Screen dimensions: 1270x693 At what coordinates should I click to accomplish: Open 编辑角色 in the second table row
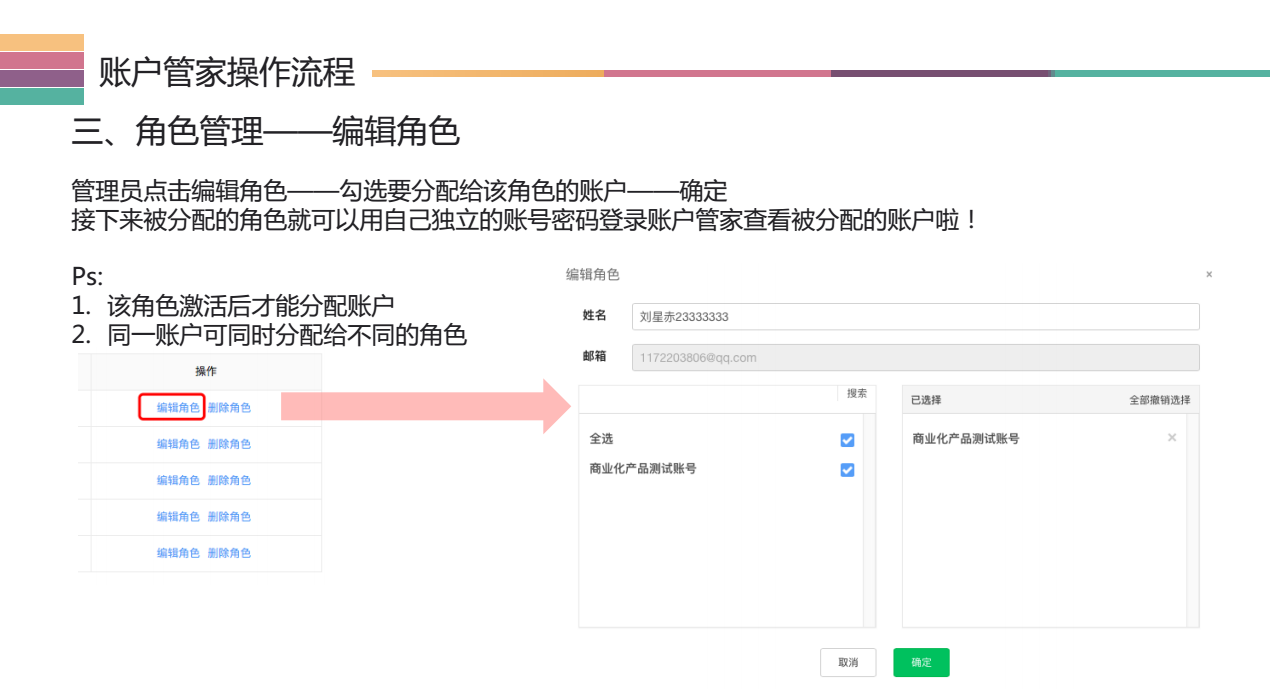[178, 443]
